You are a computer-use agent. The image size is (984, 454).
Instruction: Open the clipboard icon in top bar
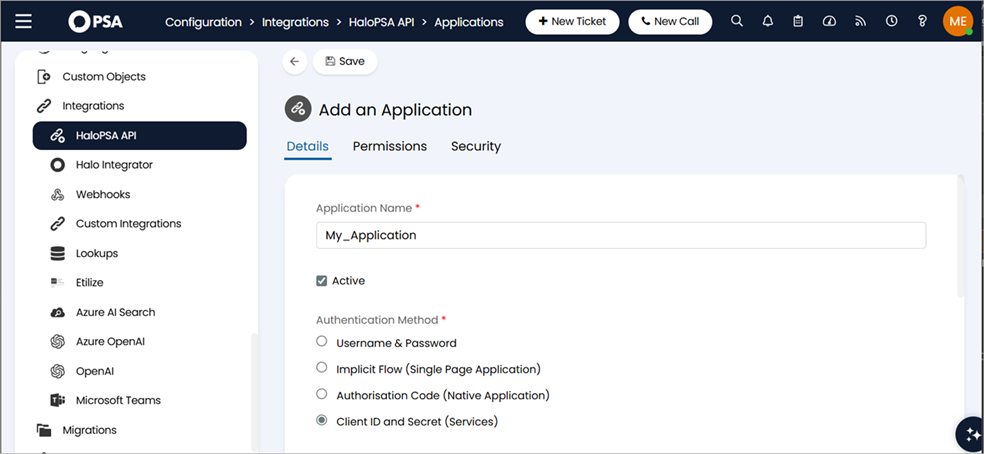click(x=798, y=21)
